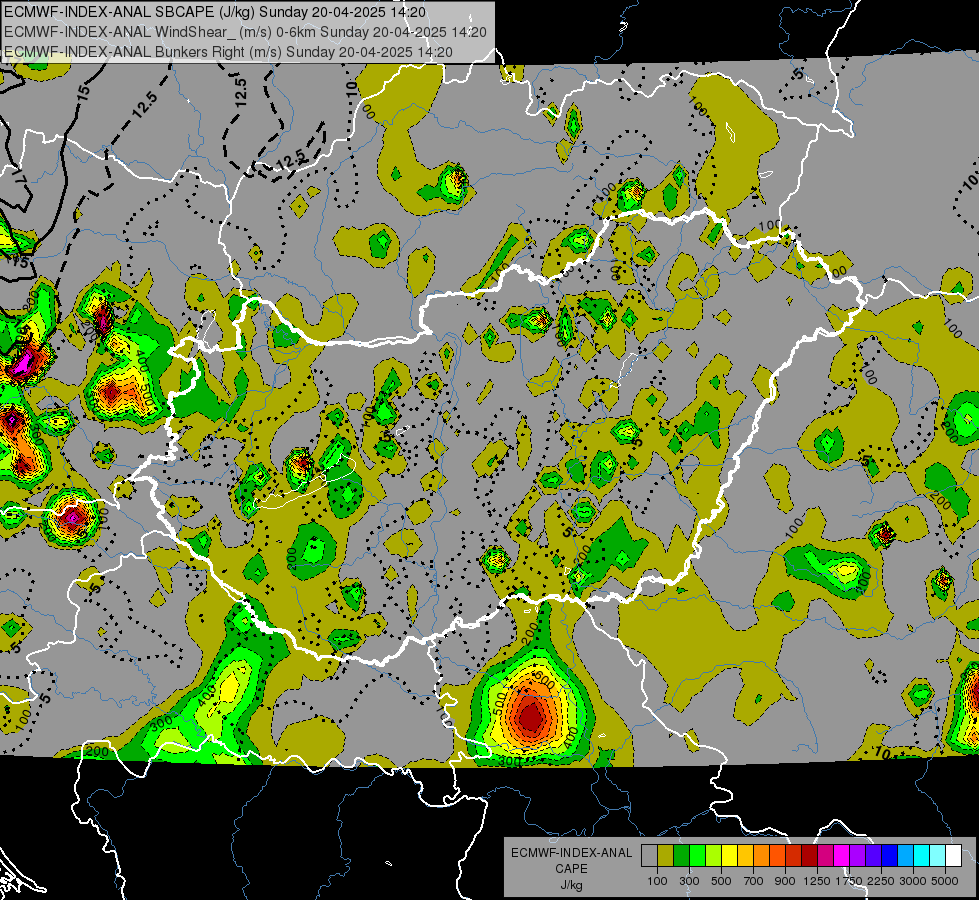Select the olive legend swatch right of 100
Screen dimensions: 979x900
coord(665,855)
